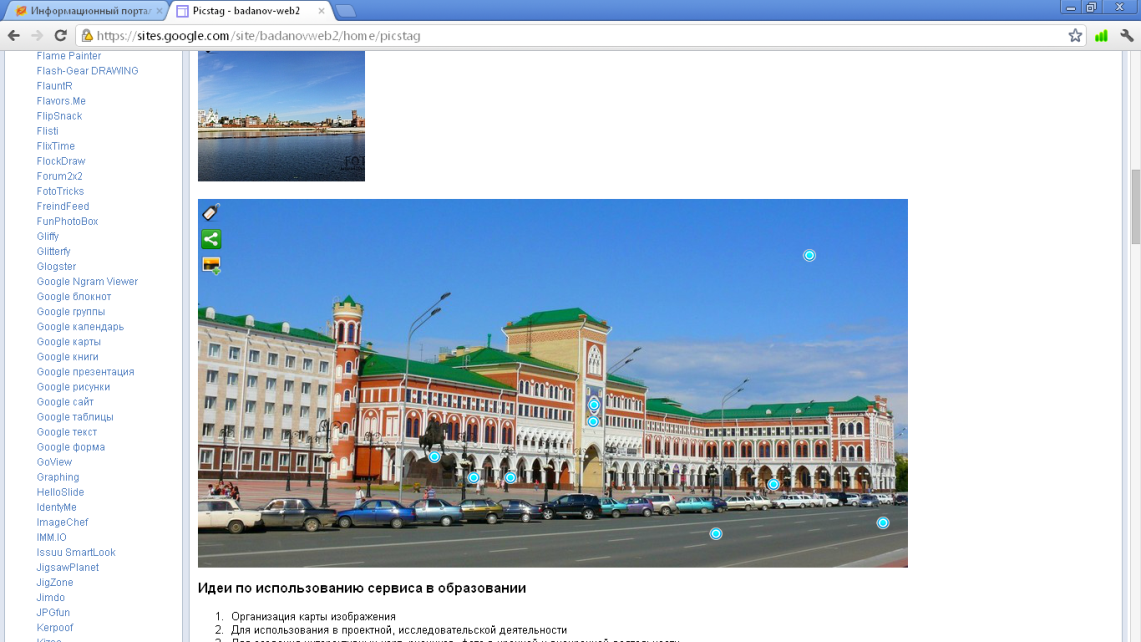Viewport: 1141px width, 642px height.
Task: Open the Forum2x2 link
Action: coord(59,176)
